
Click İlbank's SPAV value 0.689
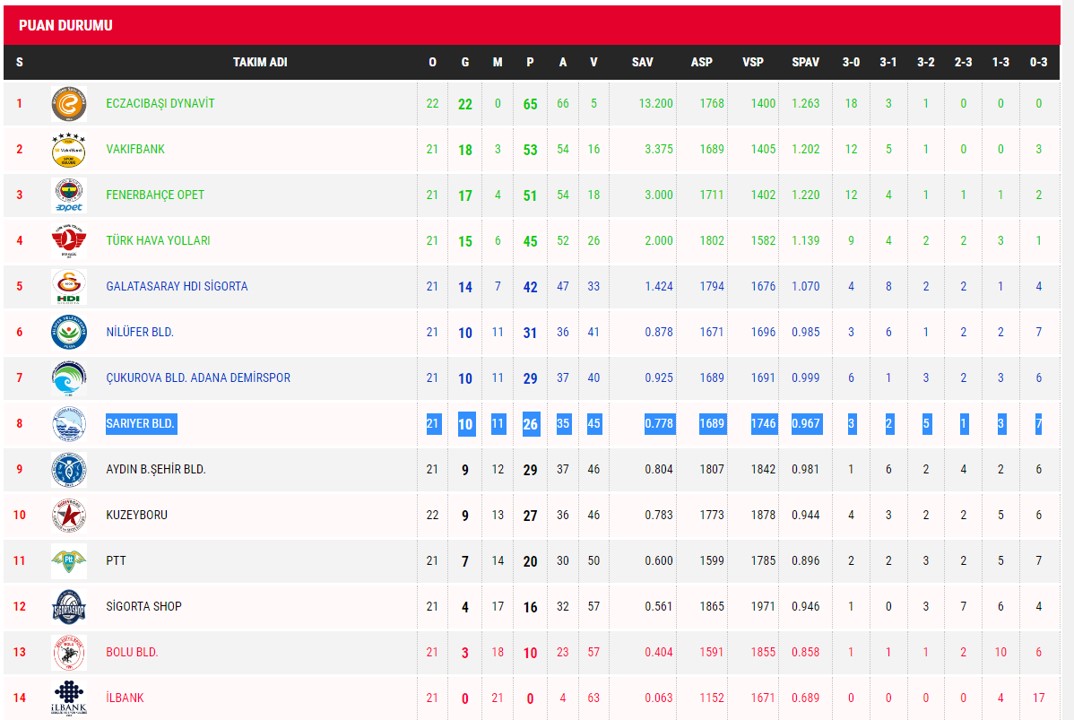click(x=806, y=697)
